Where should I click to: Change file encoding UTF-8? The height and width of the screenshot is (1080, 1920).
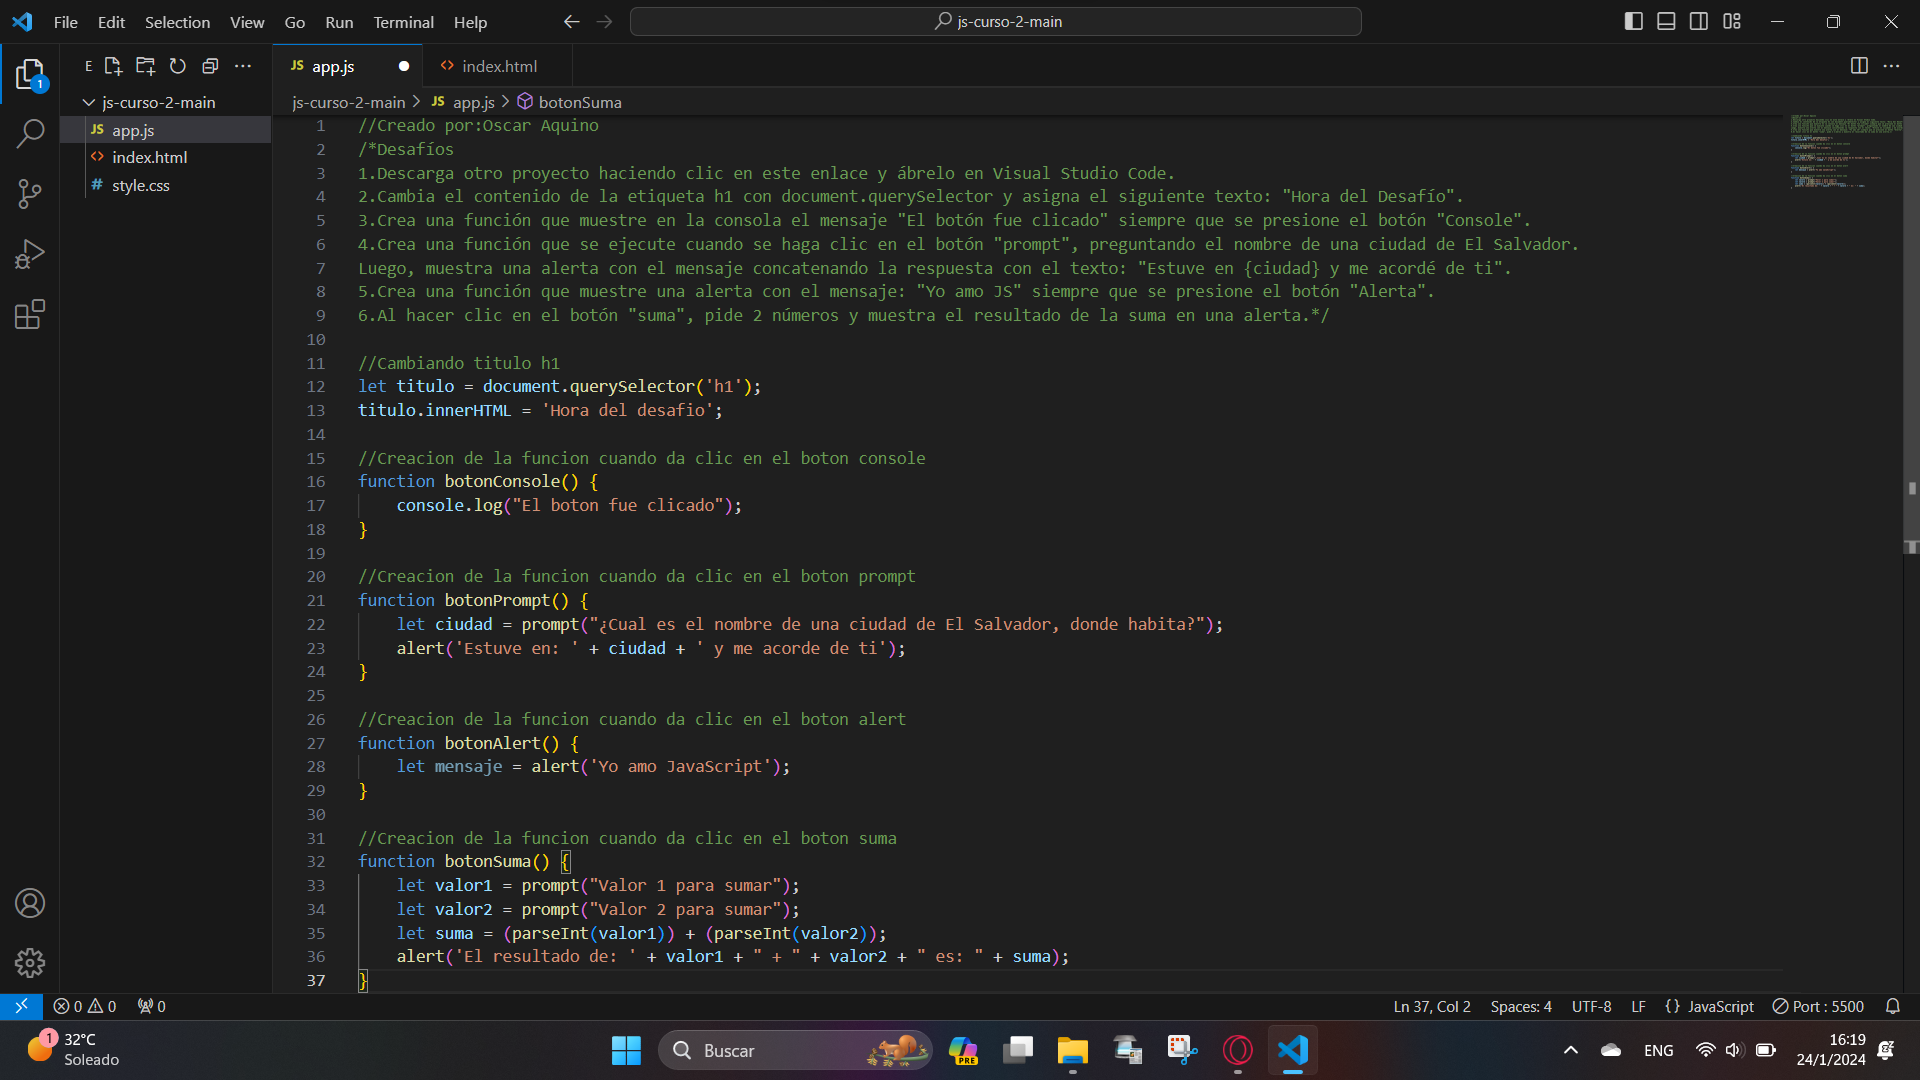(1591, 1006)
